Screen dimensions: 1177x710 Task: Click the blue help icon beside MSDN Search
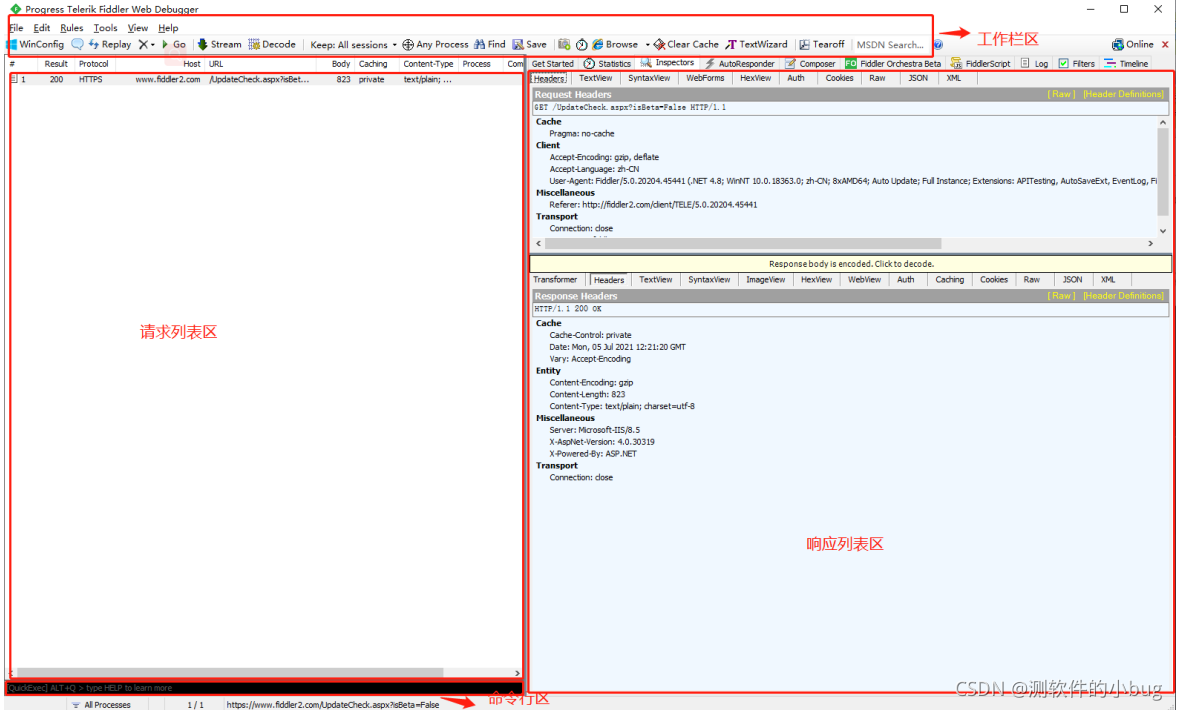938,44
